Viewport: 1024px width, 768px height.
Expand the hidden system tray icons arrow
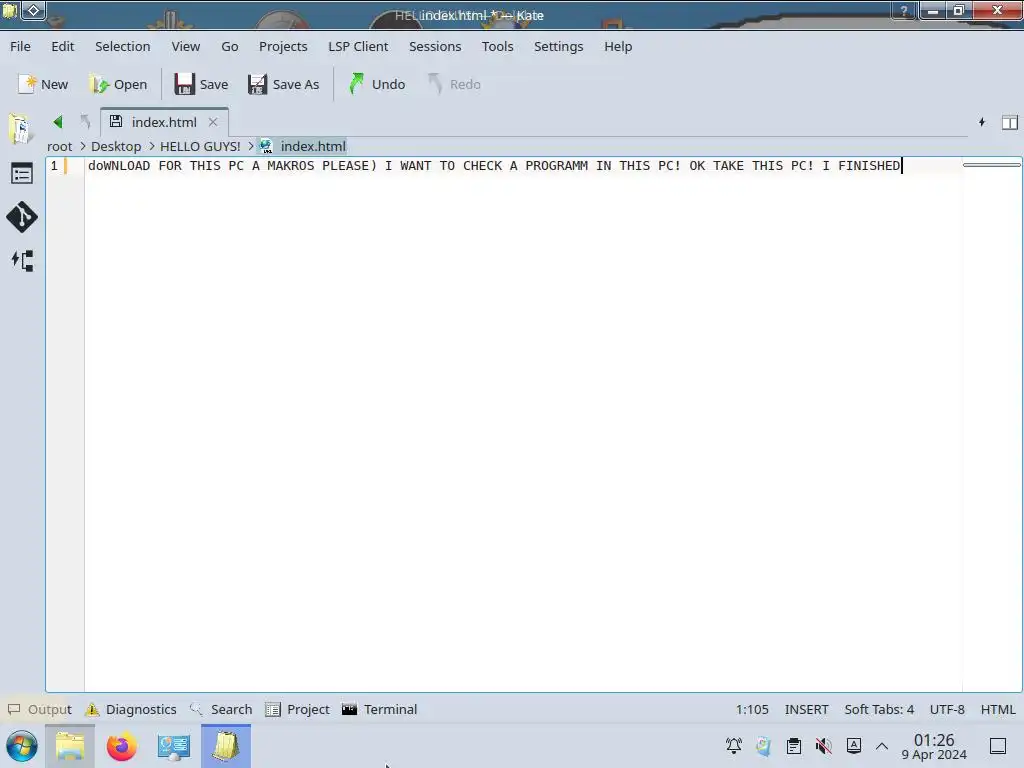click(x=882, y=746)
